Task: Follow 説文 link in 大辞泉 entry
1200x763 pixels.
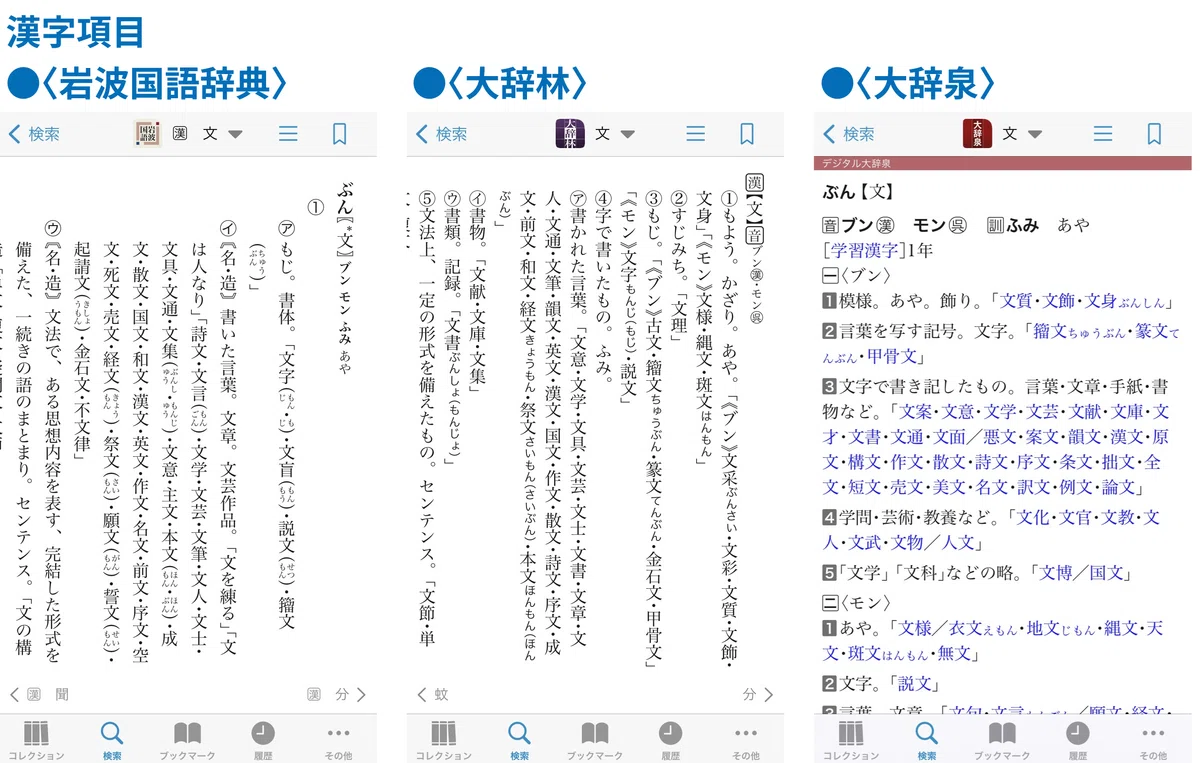Action: click(x=916, y=684)
